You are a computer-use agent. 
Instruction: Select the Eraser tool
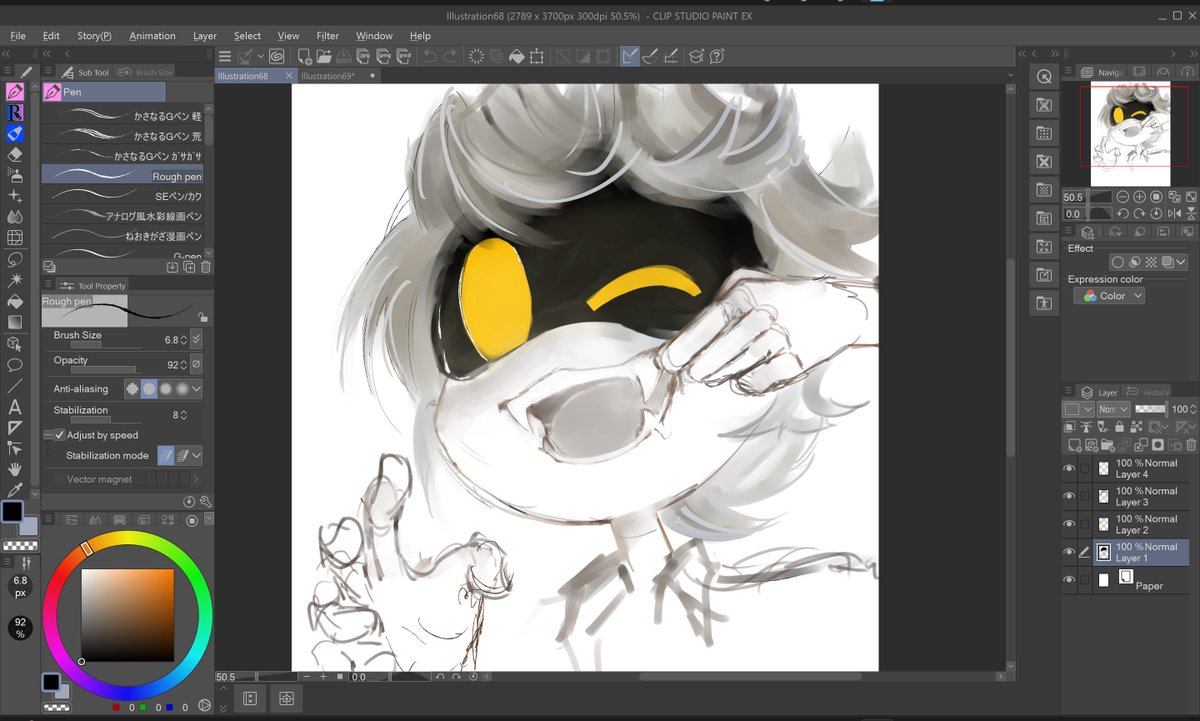tap(15, 155)
